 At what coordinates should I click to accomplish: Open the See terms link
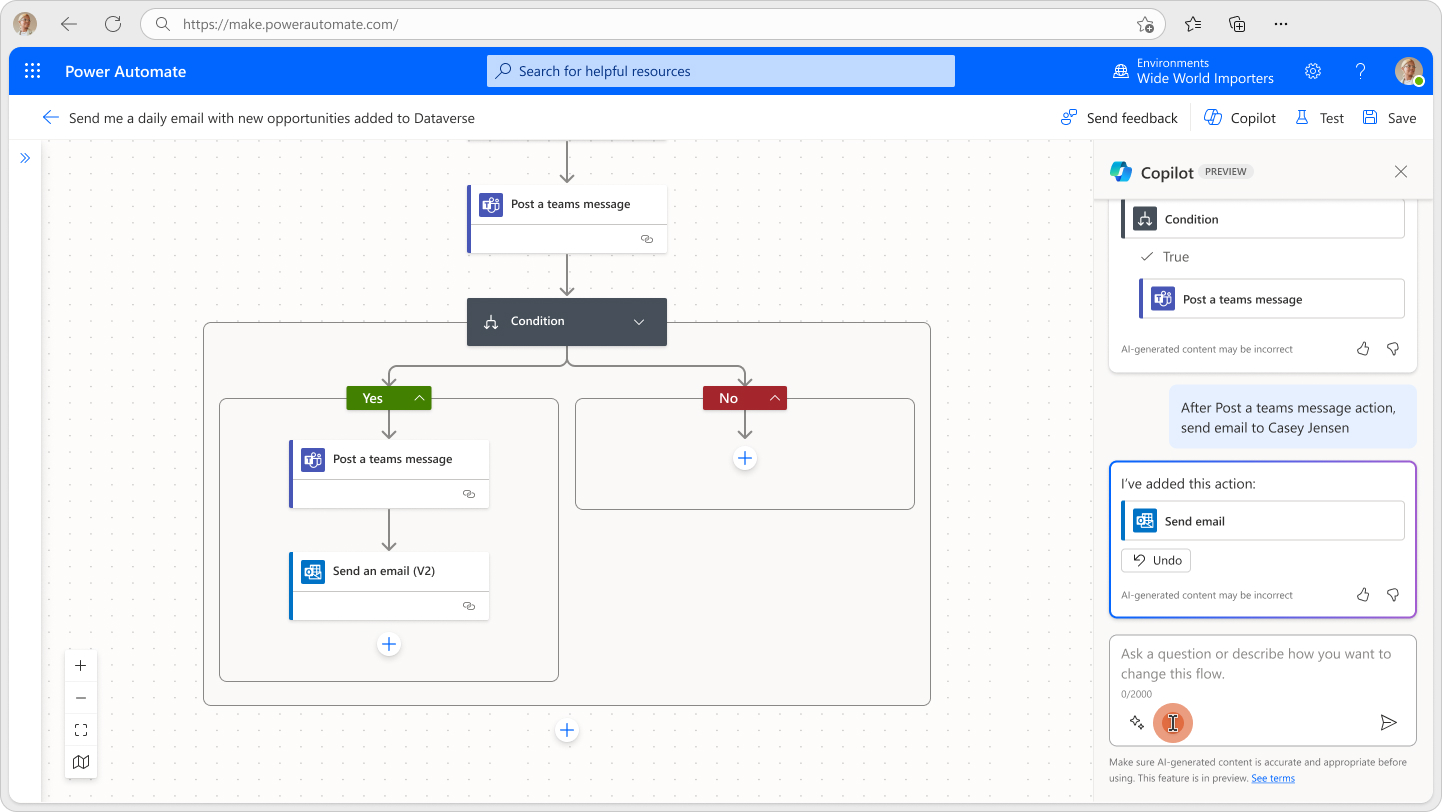[1273, 778]
